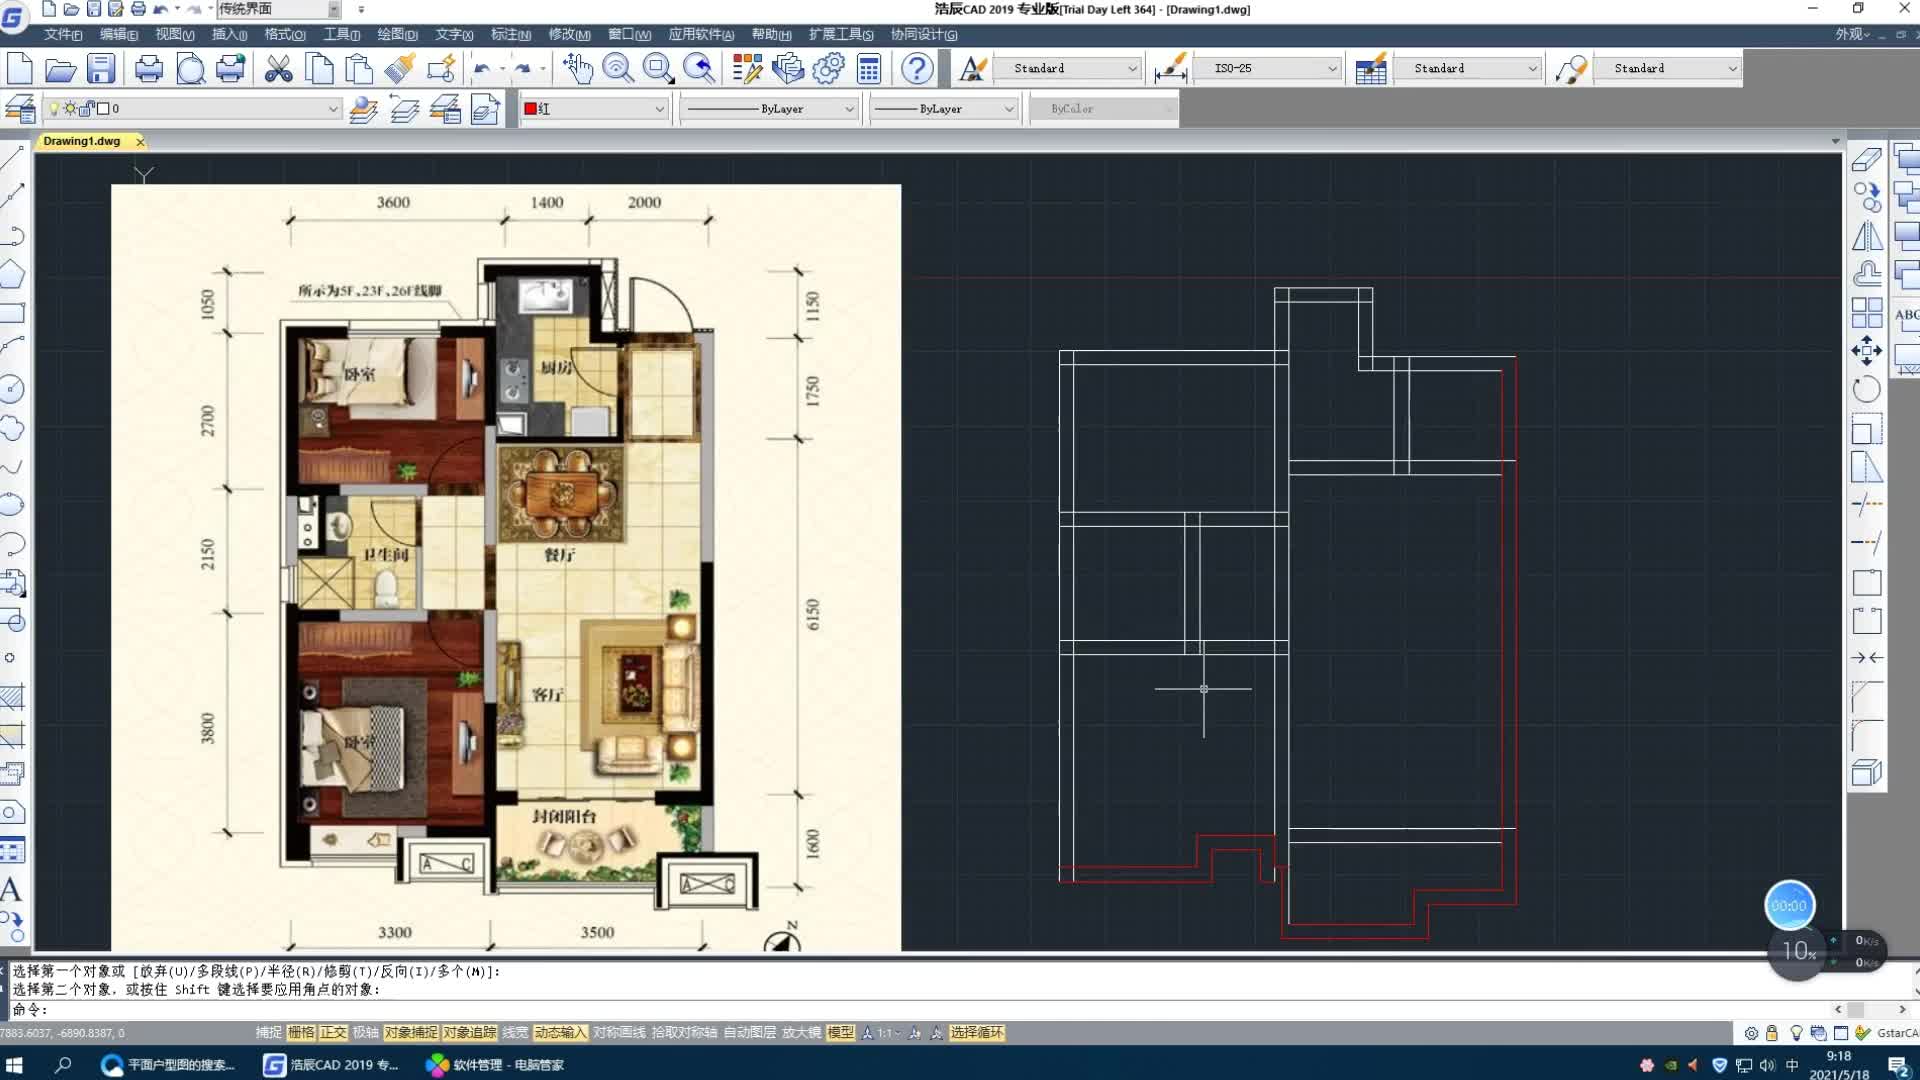The image size is (1920, 1080).
Task: Click the 模型 model button in status bar
Action: (x=840, y=1033)
